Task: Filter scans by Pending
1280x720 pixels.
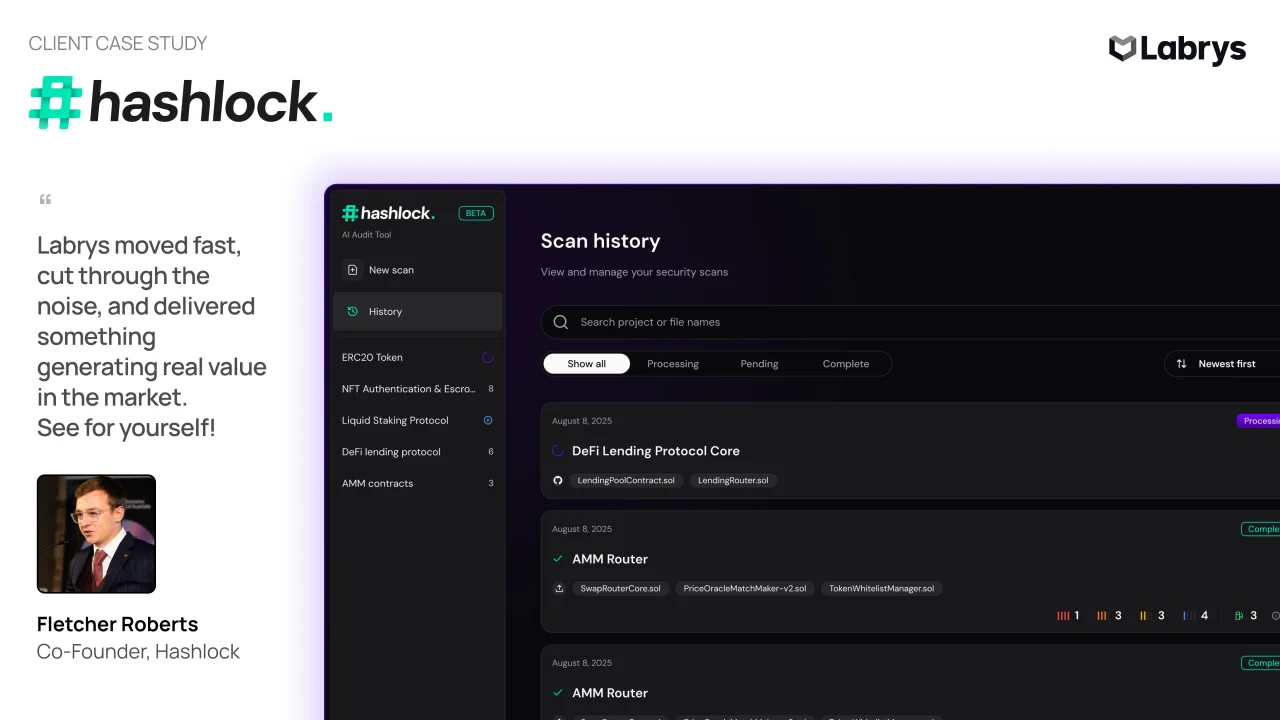Action: (x=759, y=364)
